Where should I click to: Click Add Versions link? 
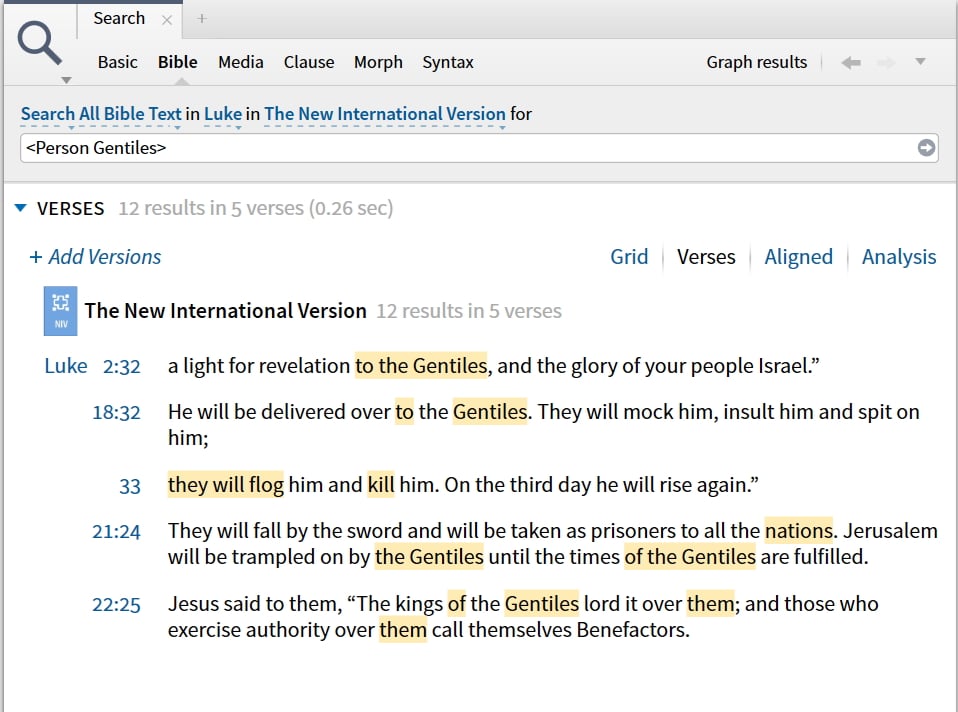[95, 257]
